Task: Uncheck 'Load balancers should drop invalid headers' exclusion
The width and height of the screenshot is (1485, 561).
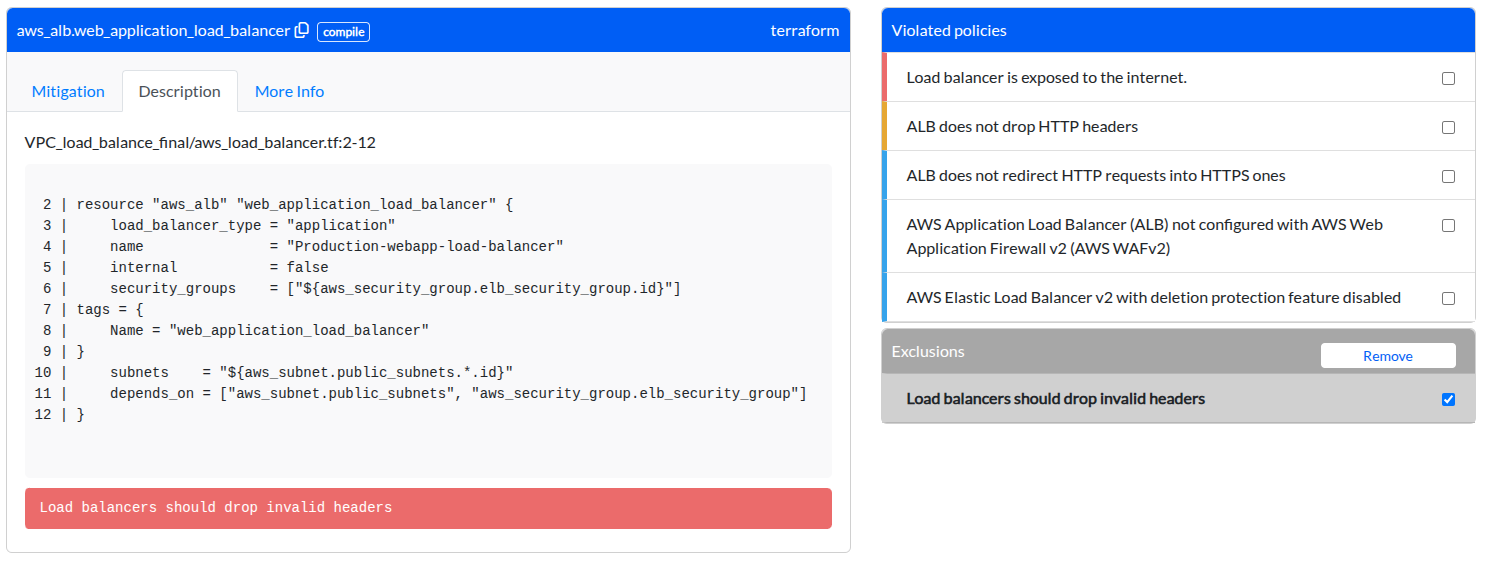Action: point(1448,399)
